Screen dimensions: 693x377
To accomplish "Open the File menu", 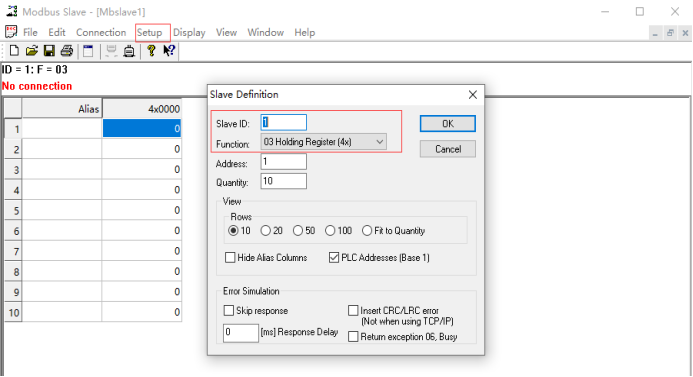I will 30,32.
